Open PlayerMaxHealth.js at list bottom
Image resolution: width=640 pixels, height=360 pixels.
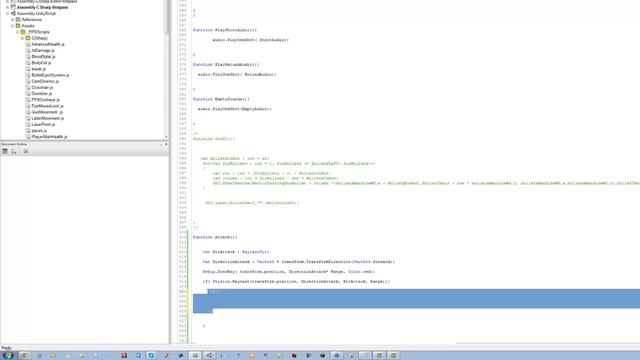click(x=49, y=137)
